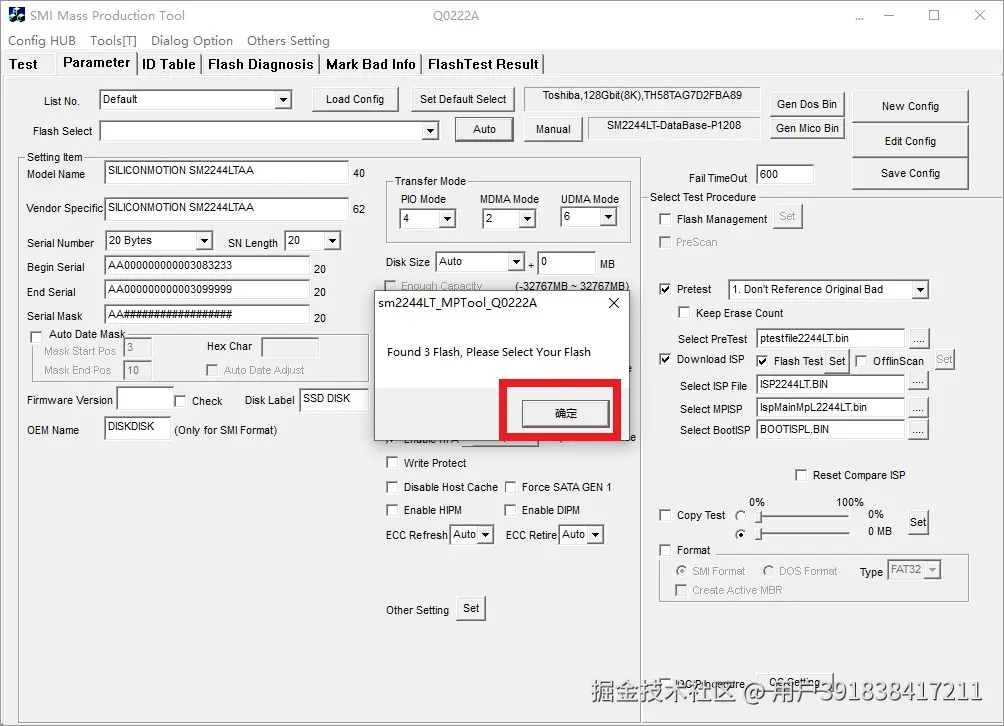Browse for Select ISP File
The image size is (1004, 726).
point(919,383)
